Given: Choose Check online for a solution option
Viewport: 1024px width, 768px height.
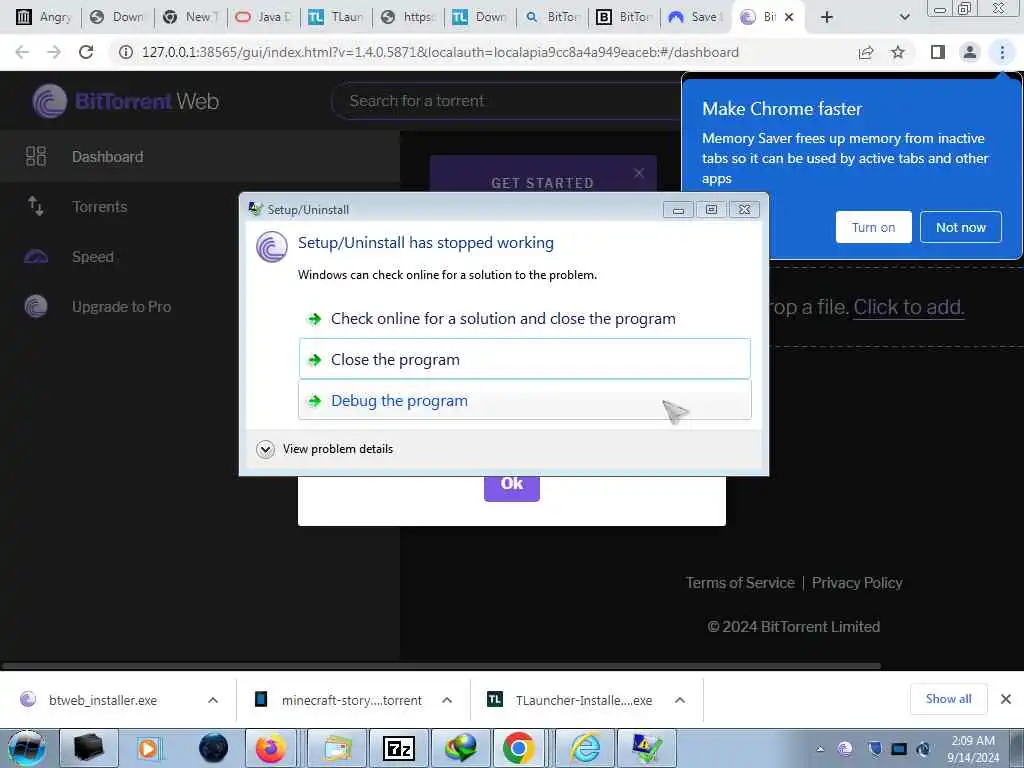Looking at the screenshot, I should pyautogui.click(x=524, y=319).
